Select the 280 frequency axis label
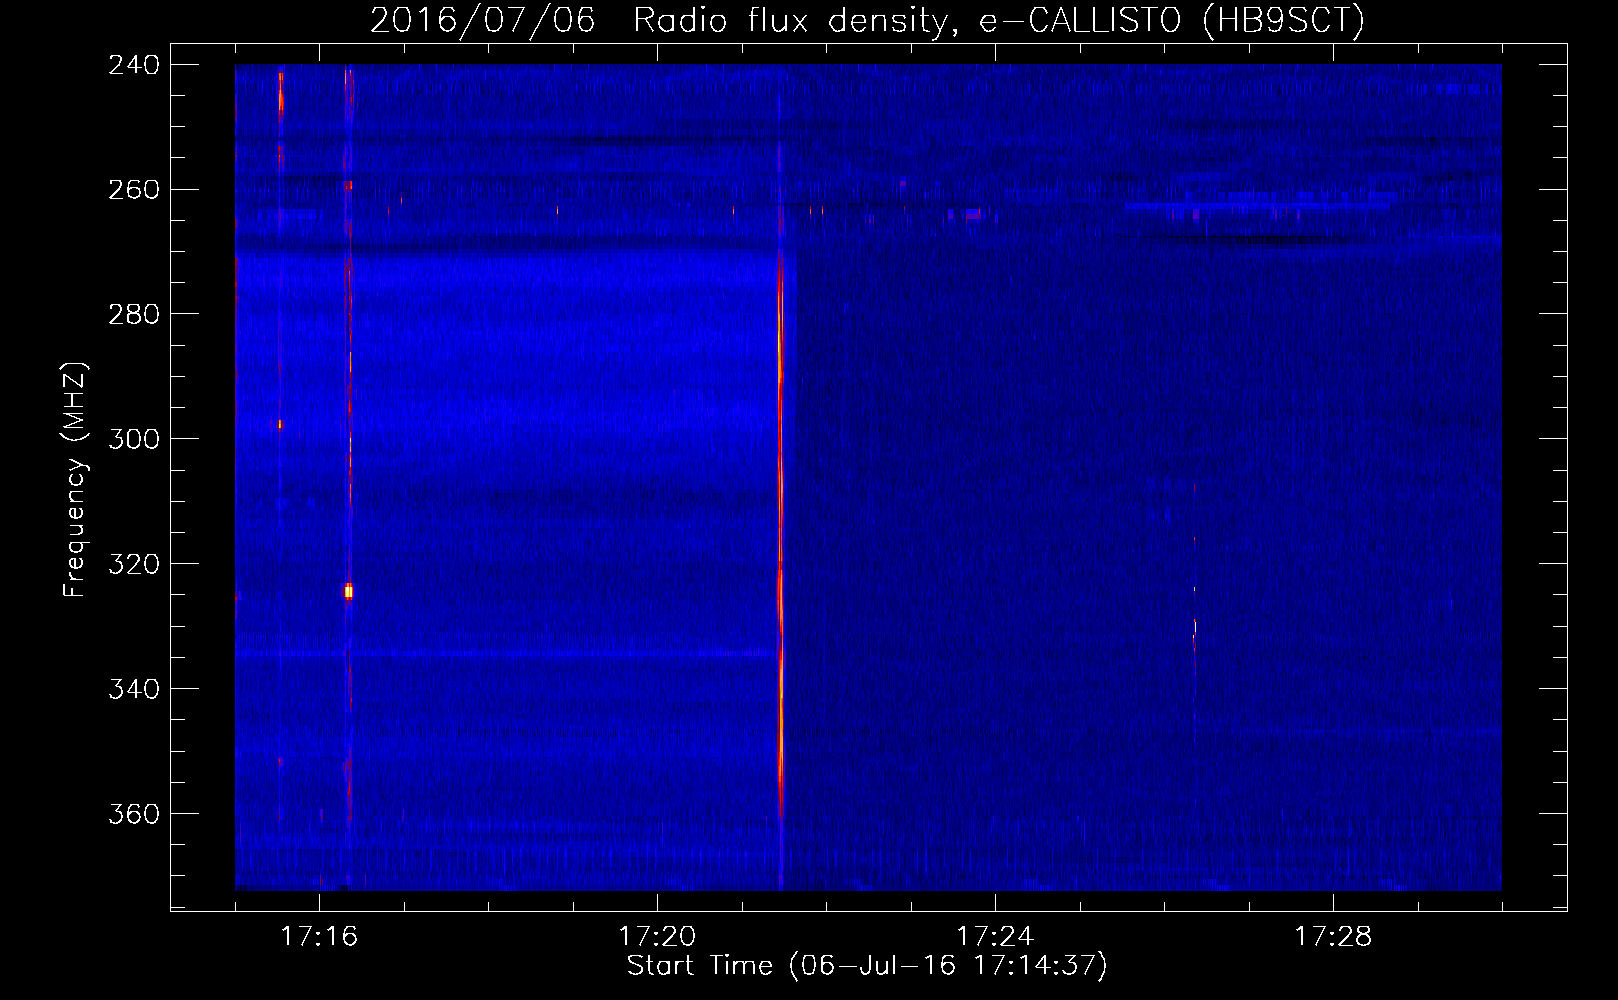 [134, 315]
